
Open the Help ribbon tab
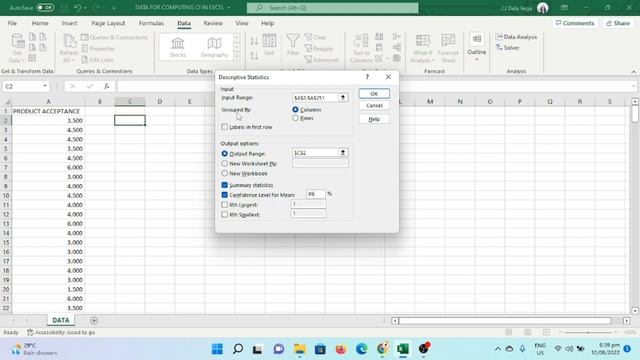pos(267,23)
